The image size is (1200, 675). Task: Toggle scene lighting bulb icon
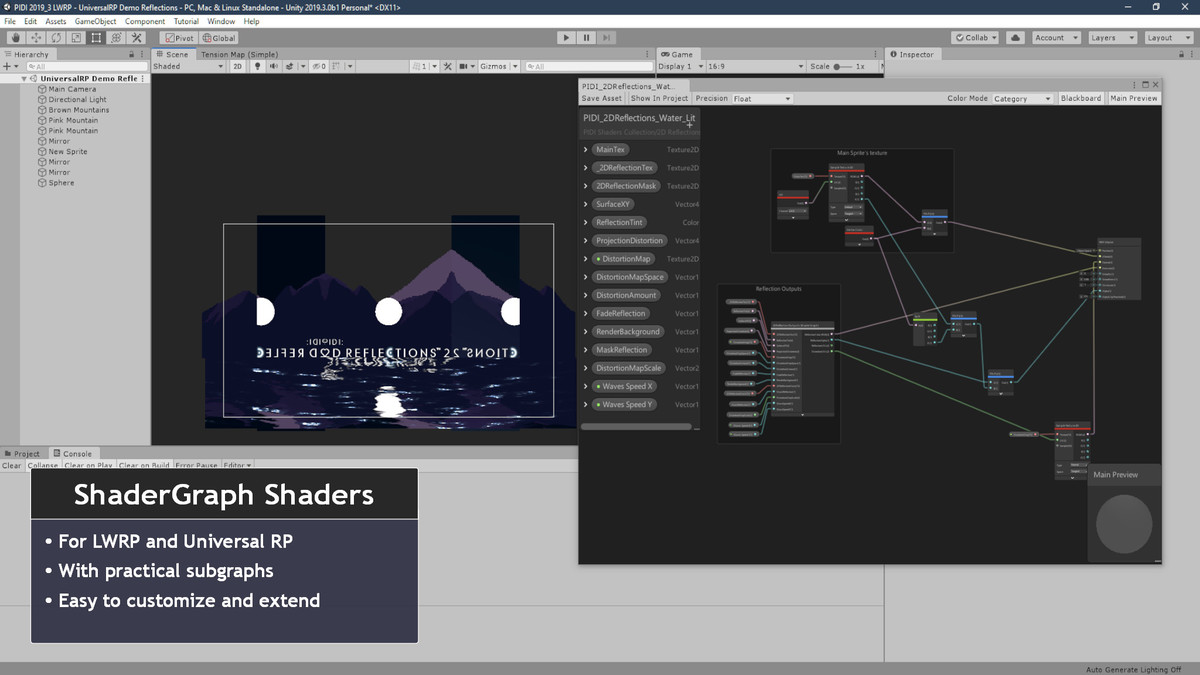pos(257,67)
